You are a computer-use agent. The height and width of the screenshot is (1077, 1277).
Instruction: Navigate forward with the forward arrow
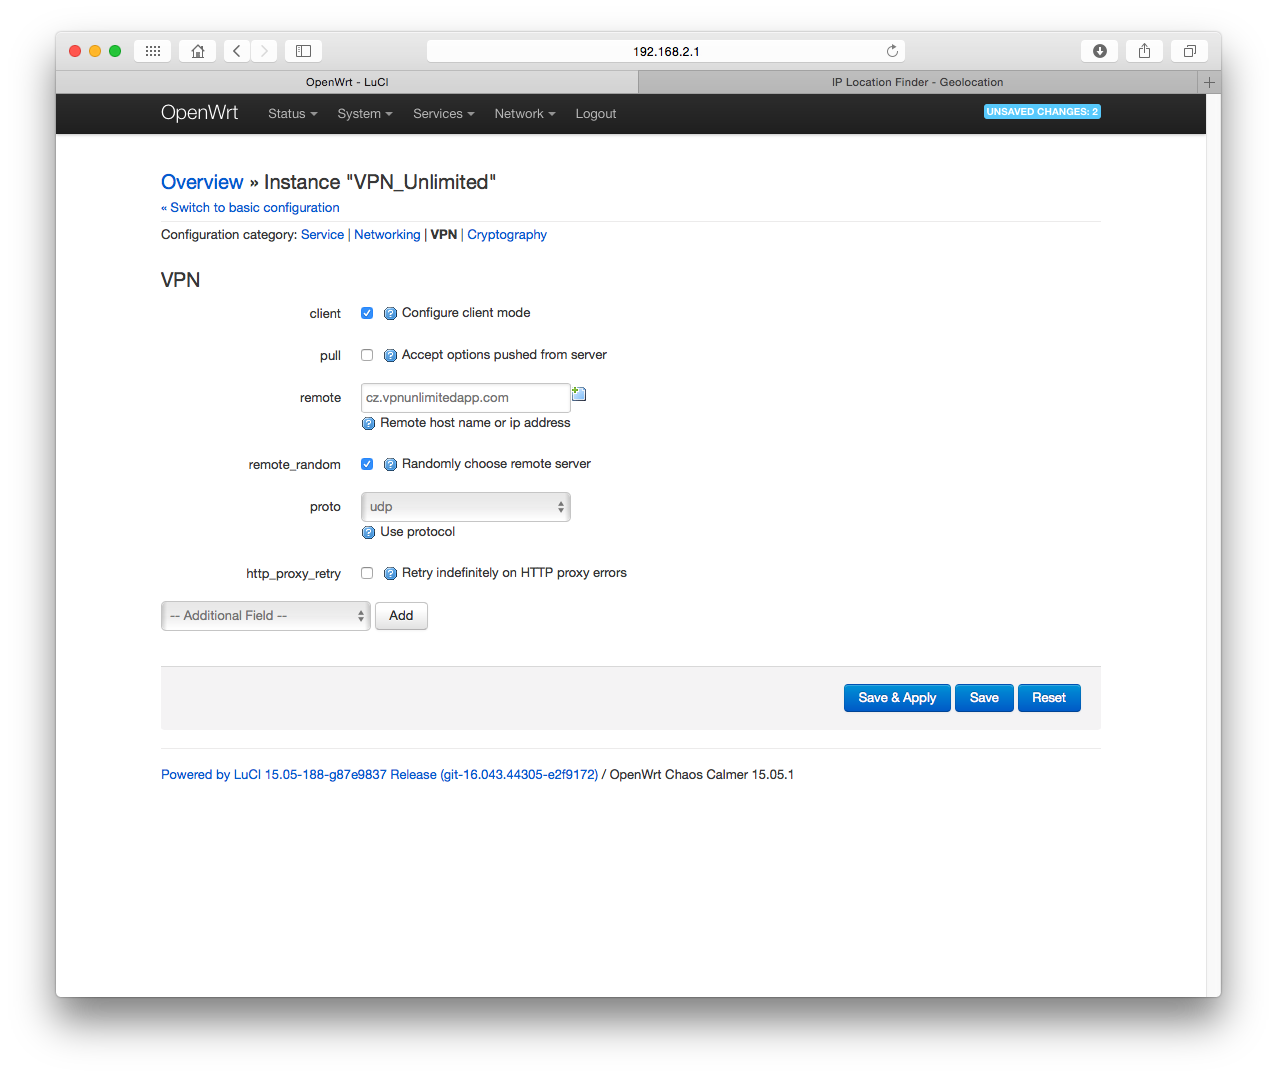(264, 51)
